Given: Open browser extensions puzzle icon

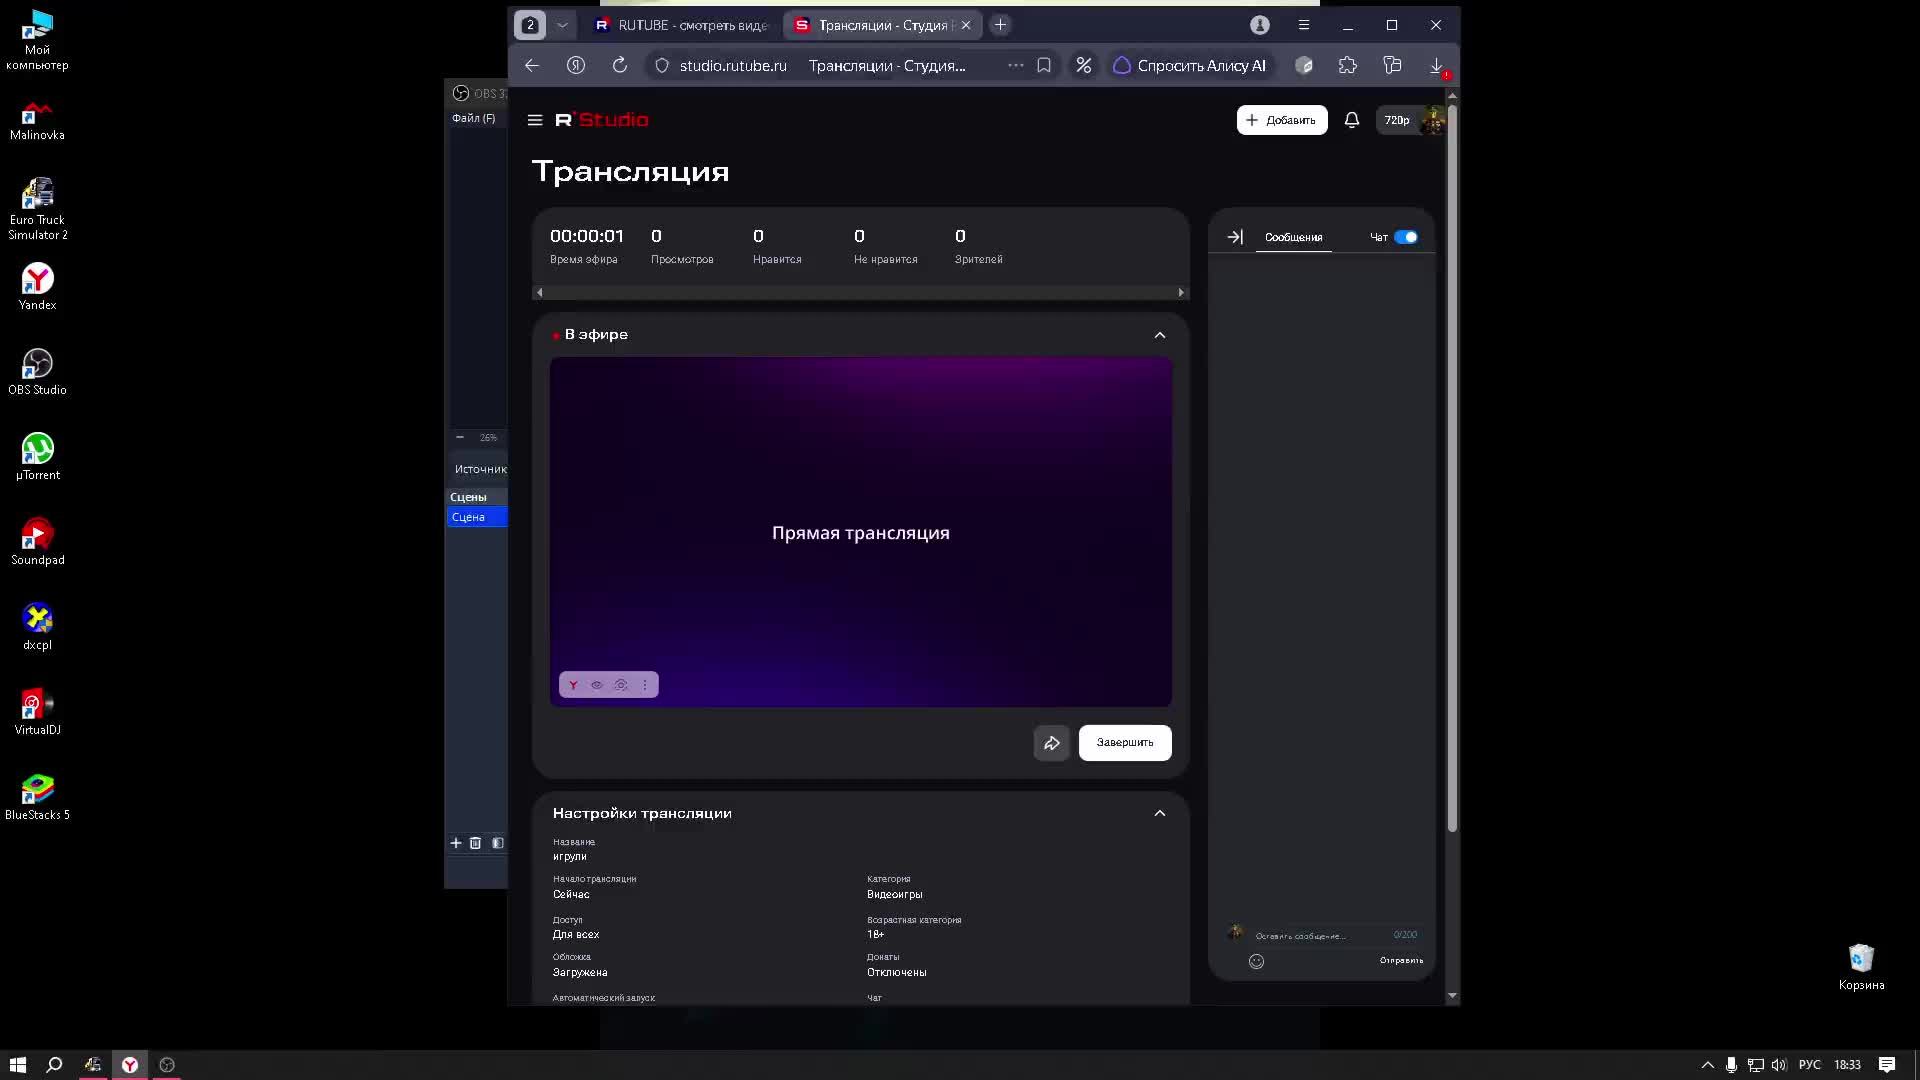Looking at the screenshot, I should 1348,66.
